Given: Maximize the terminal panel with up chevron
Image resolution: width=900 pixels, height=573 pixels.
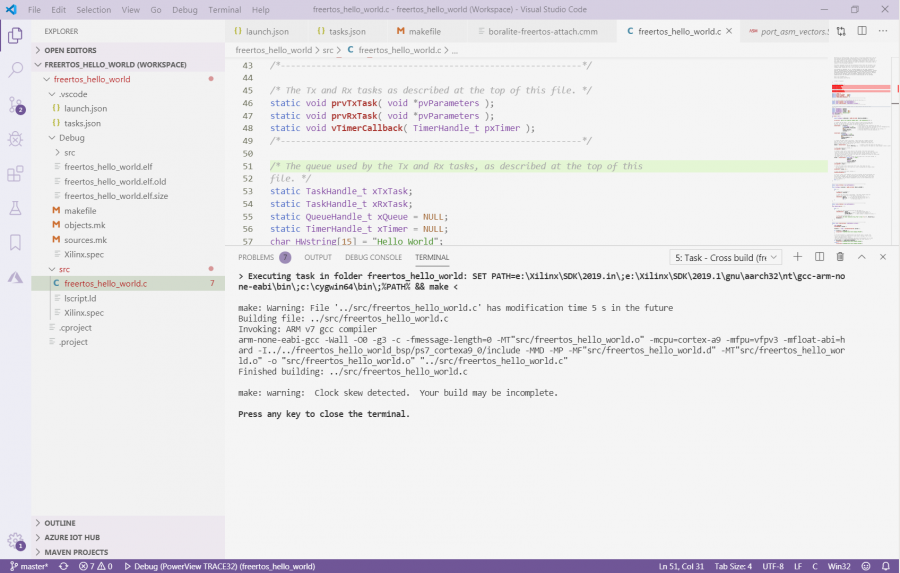Looking at the screenshot, I should point(862,257).
